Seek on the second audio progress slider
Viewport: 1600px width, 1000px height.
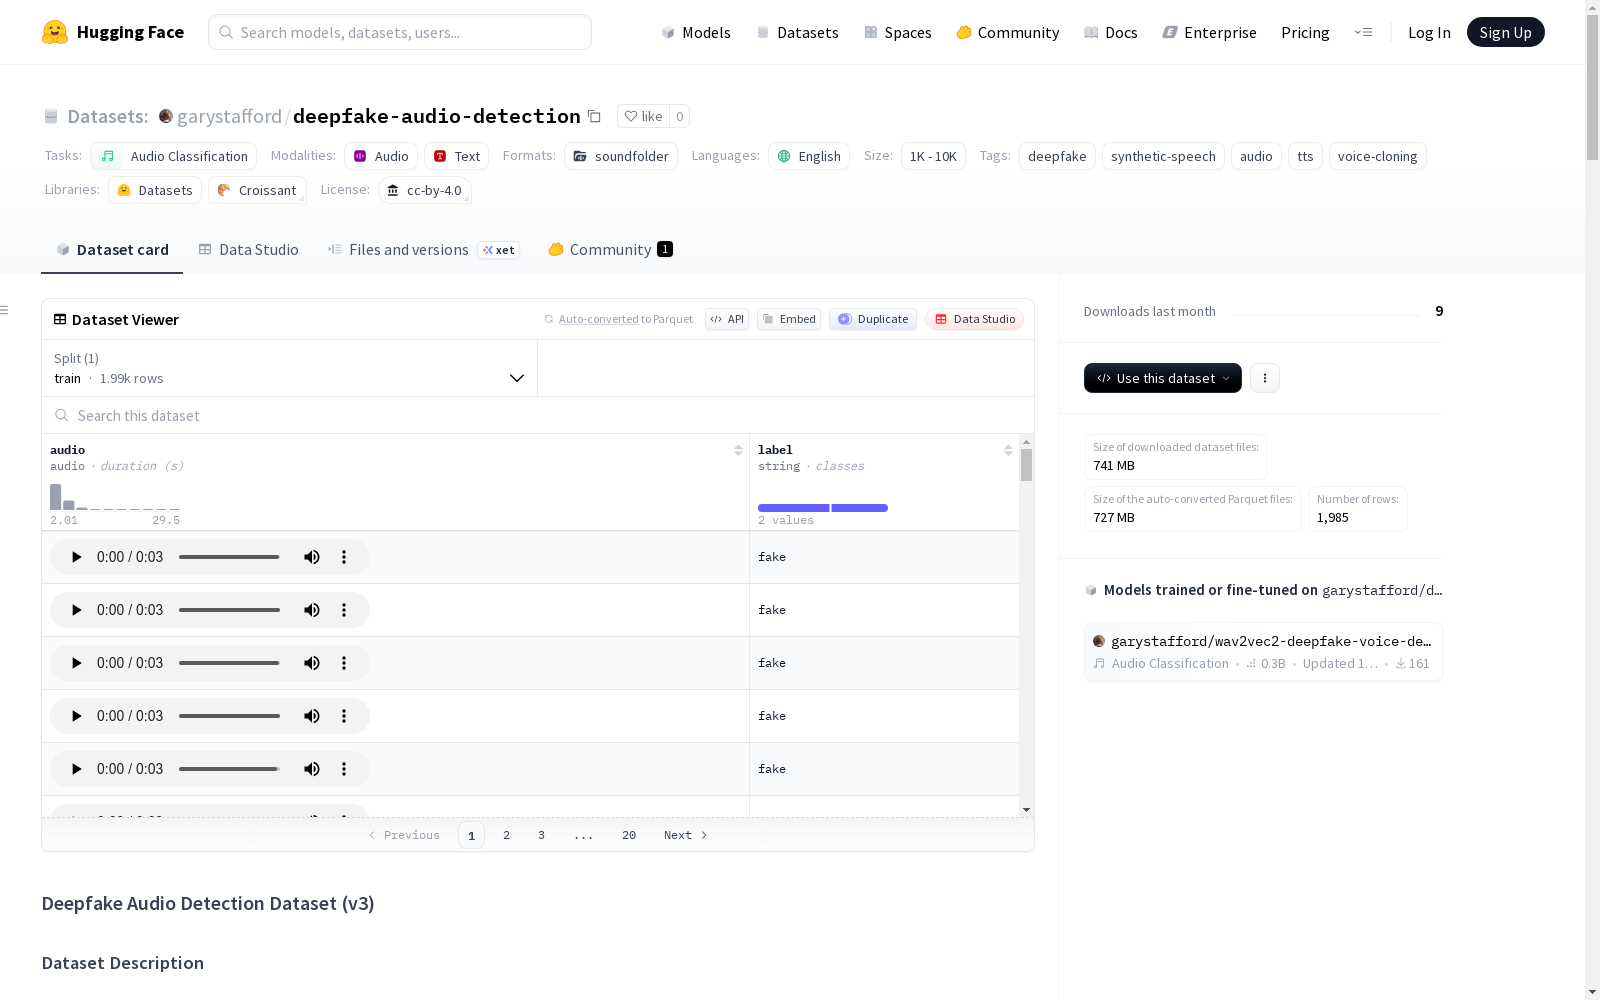click(229, 610)
